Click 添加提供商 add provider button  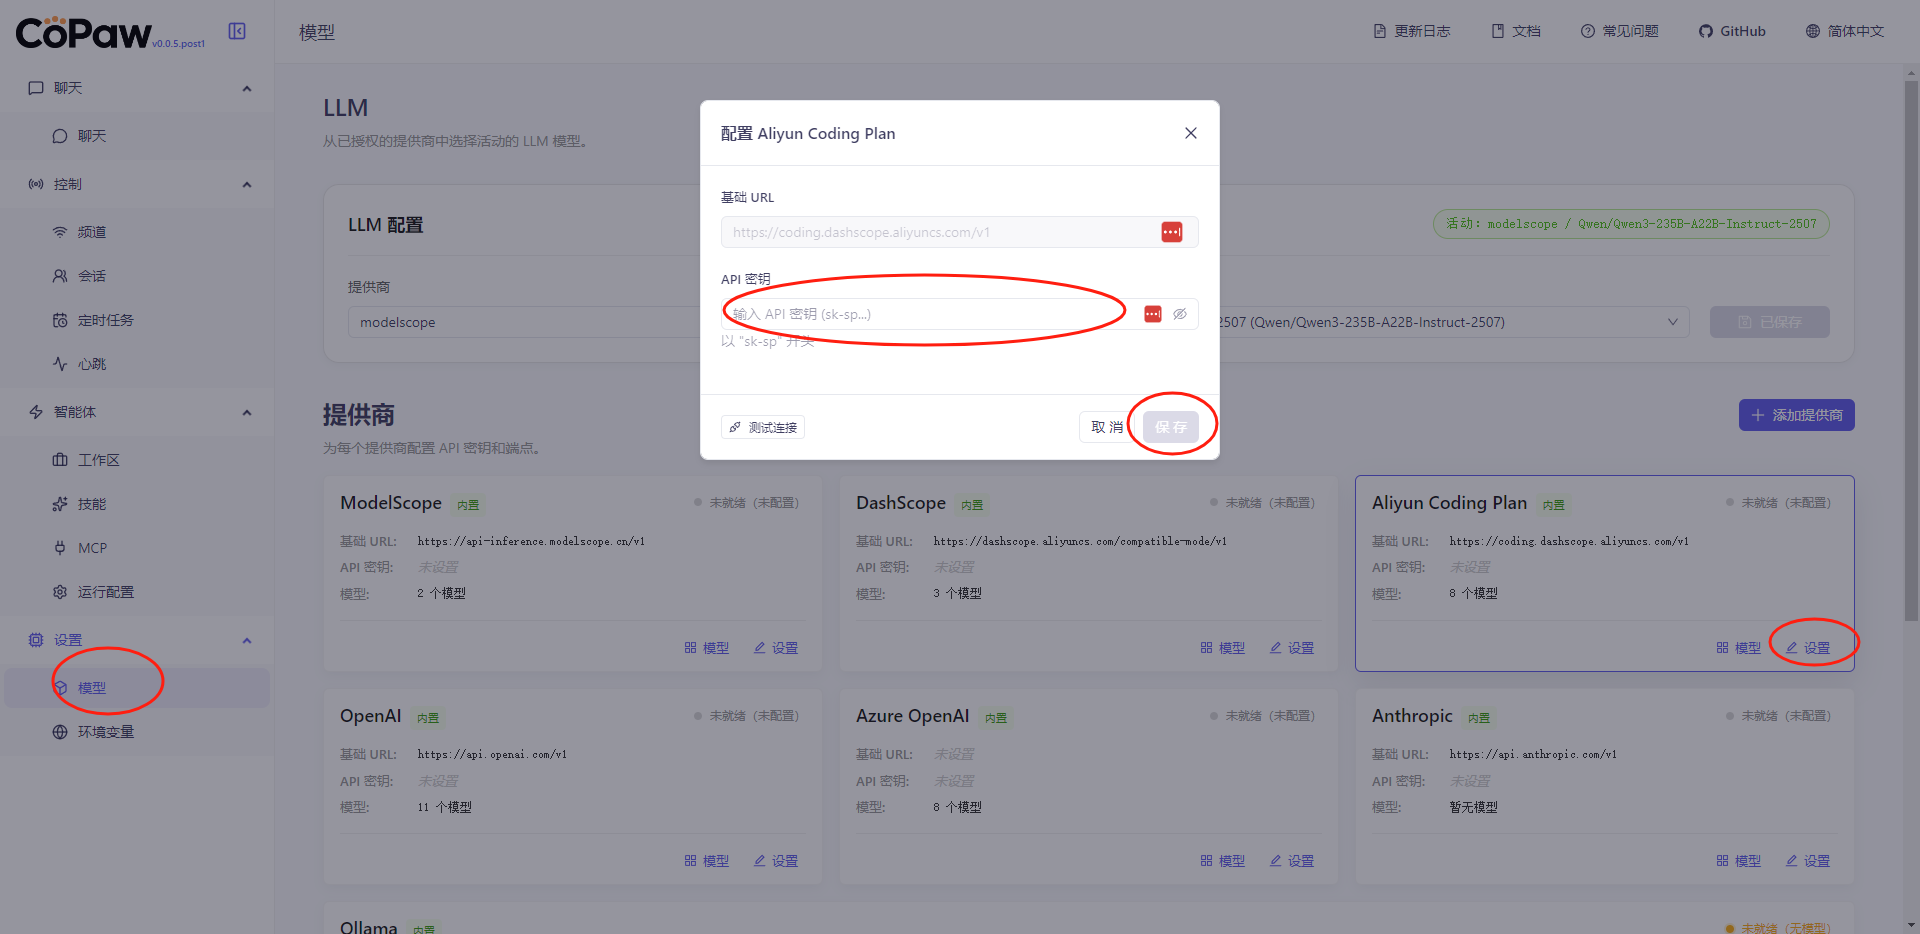click(x=1796, y=415)
